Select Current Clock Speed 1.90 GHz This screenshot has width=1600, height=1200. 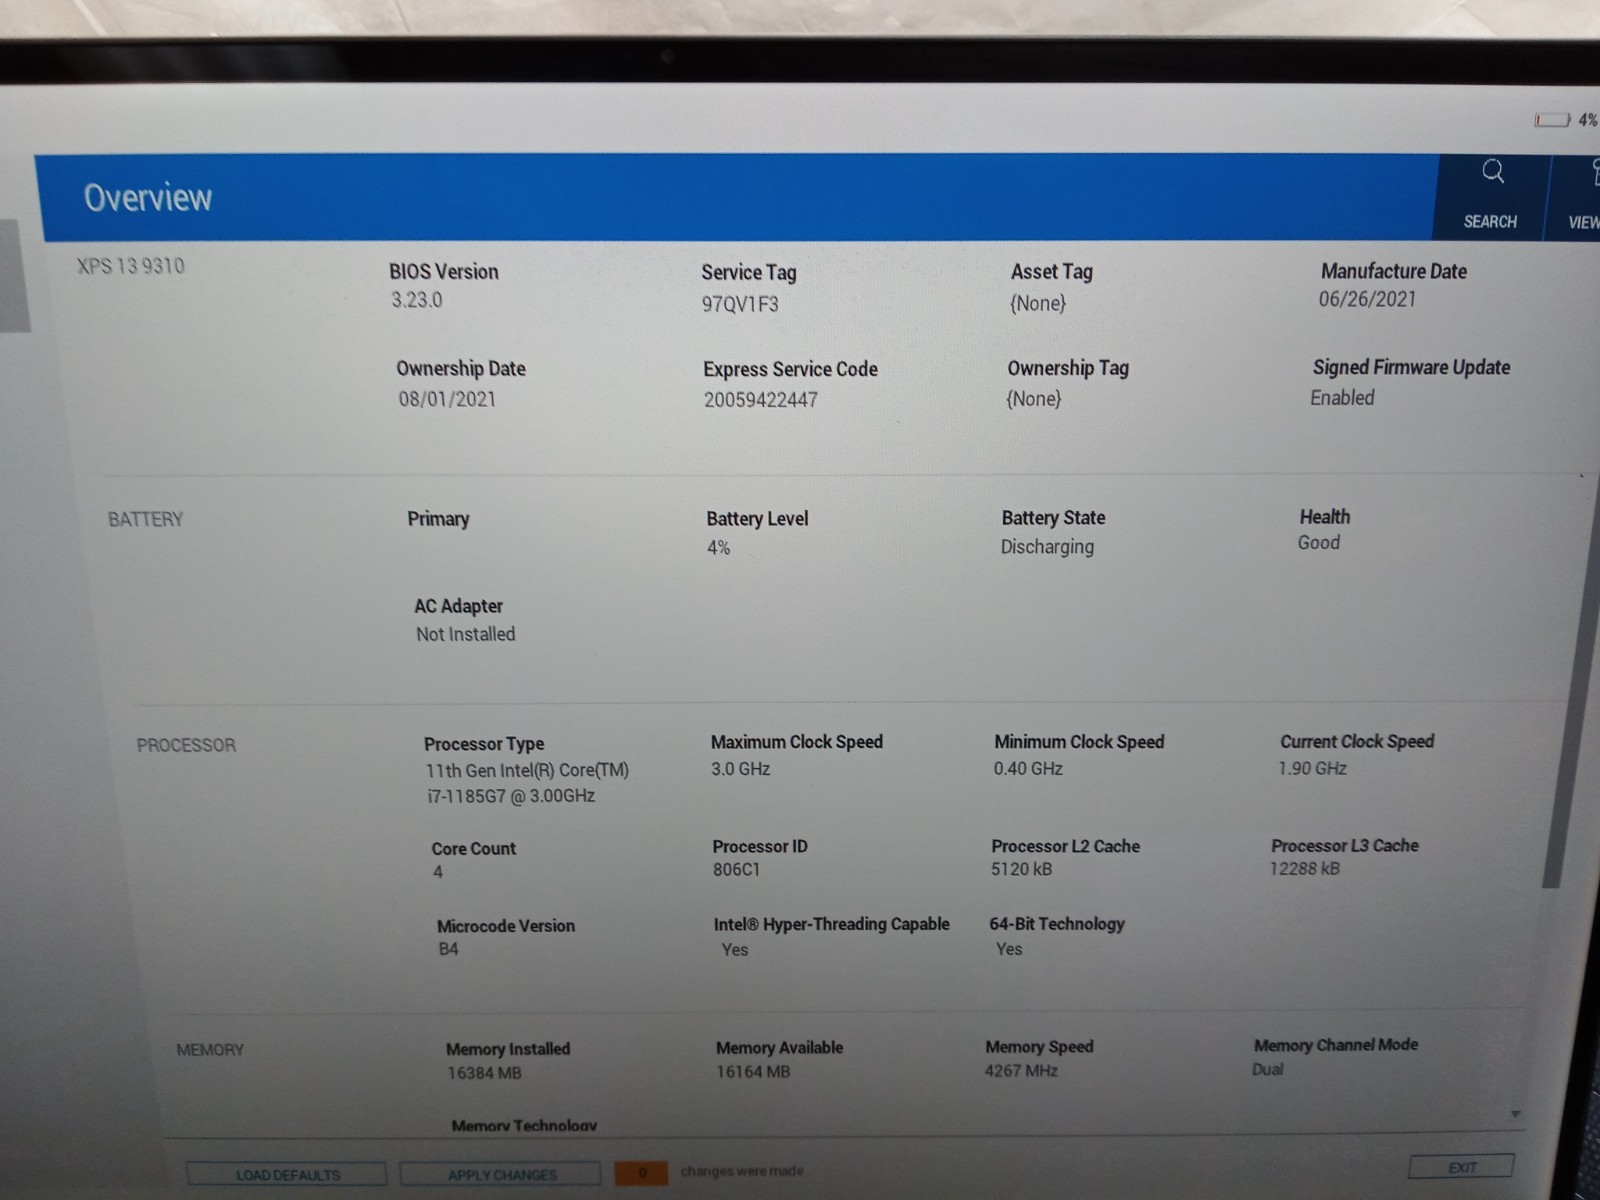(x=1312, y=769)
